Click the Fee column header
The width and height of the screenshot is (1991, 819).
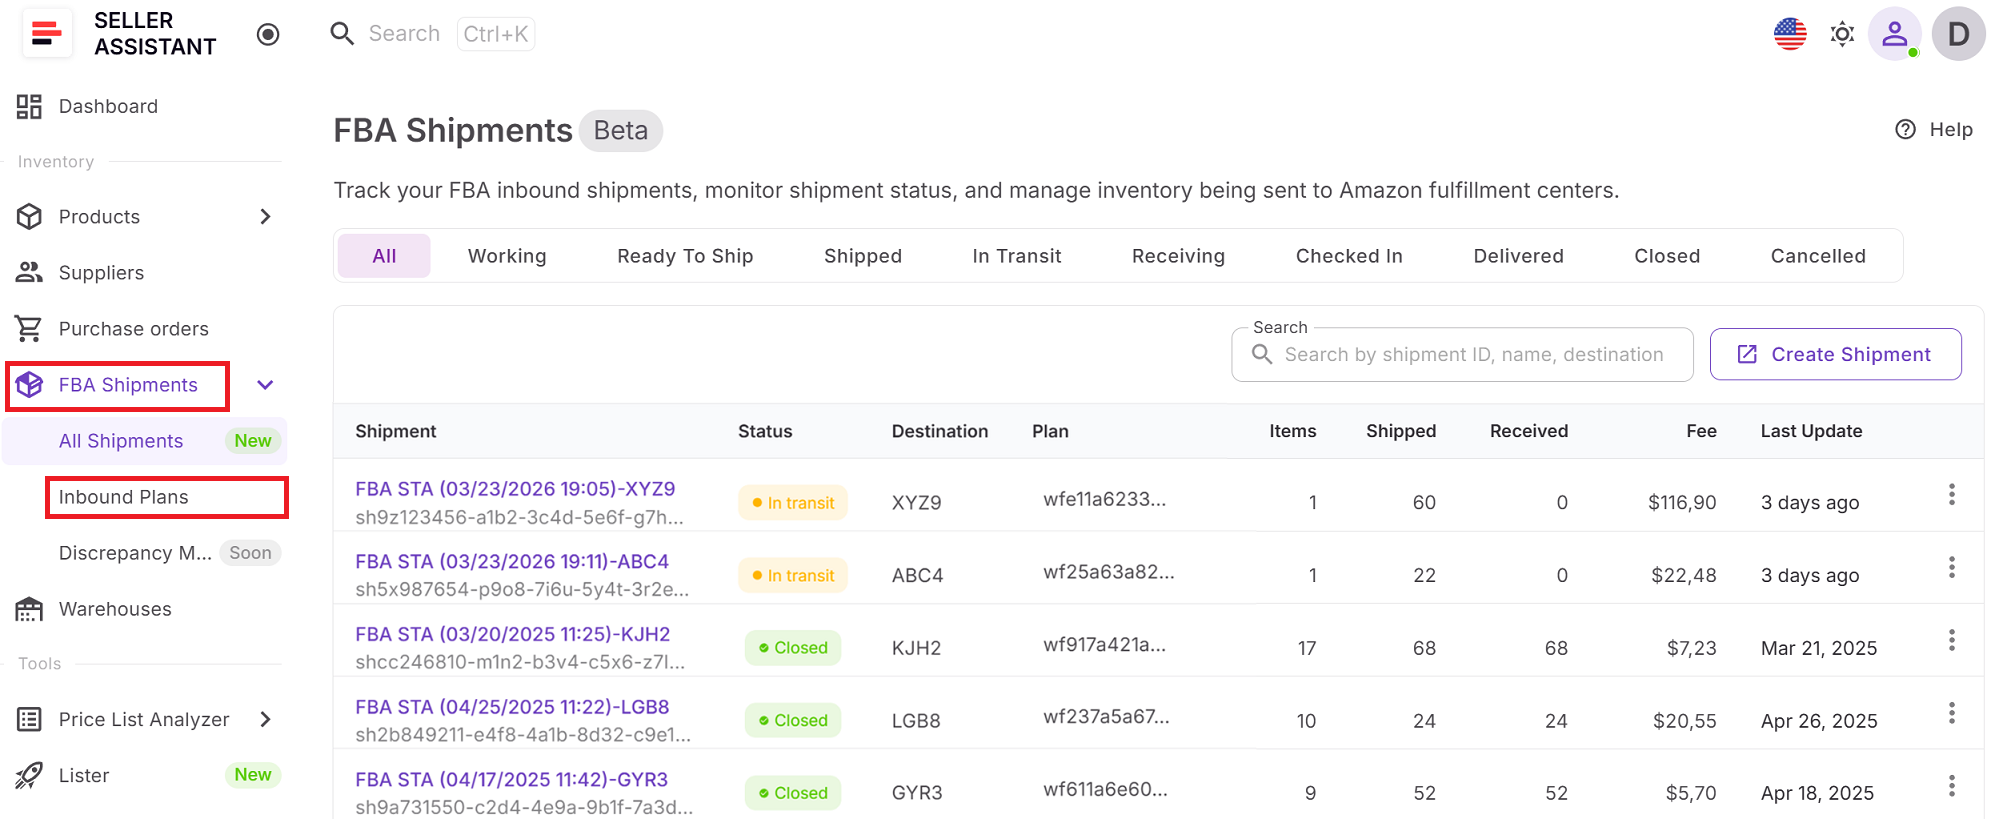click(1701, 431)
